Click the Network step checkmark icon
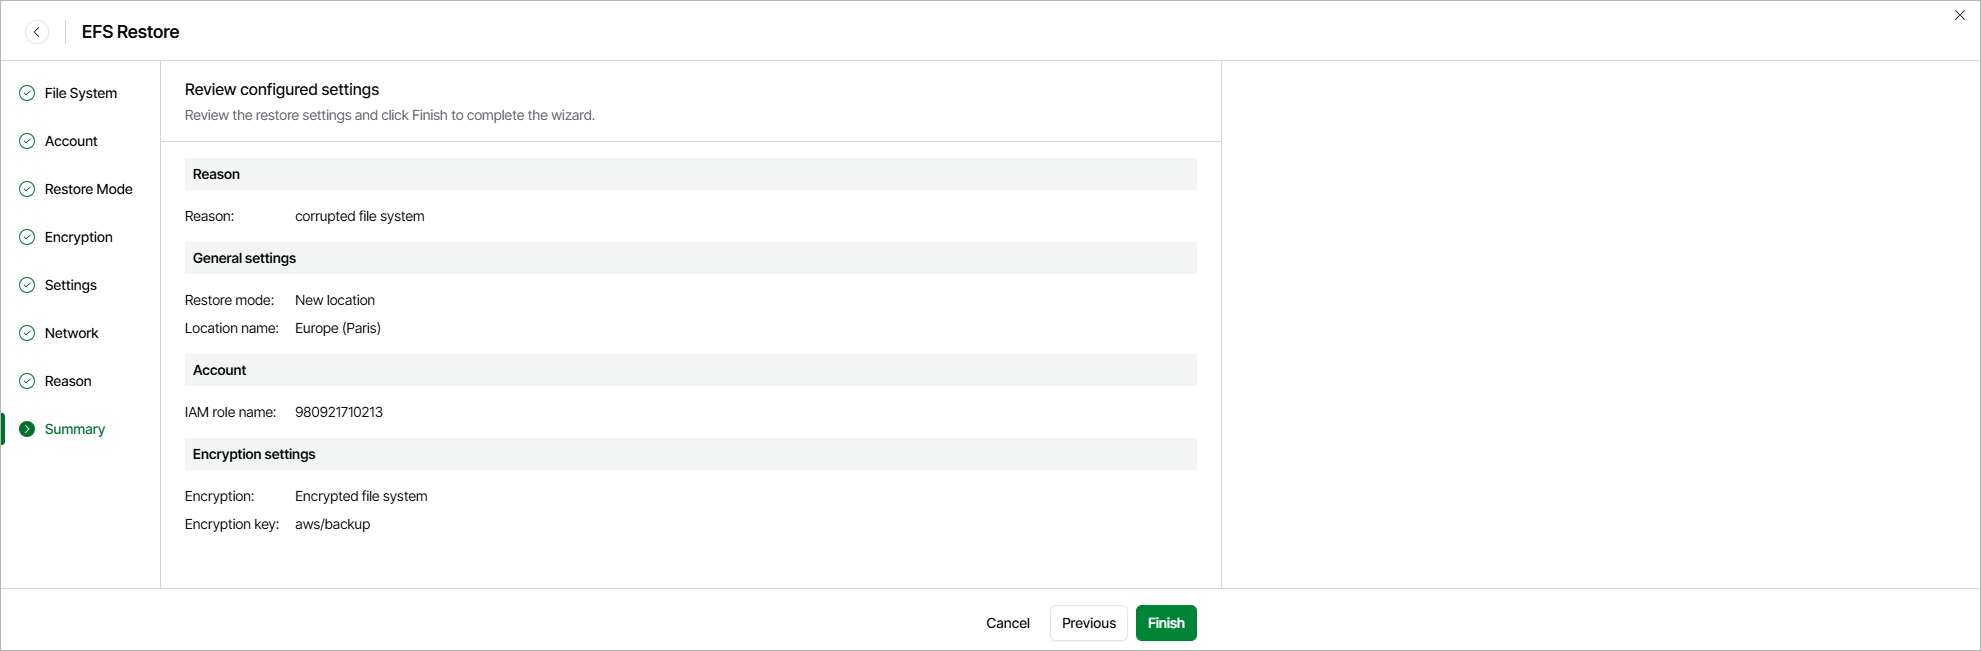 click(27, 333)
